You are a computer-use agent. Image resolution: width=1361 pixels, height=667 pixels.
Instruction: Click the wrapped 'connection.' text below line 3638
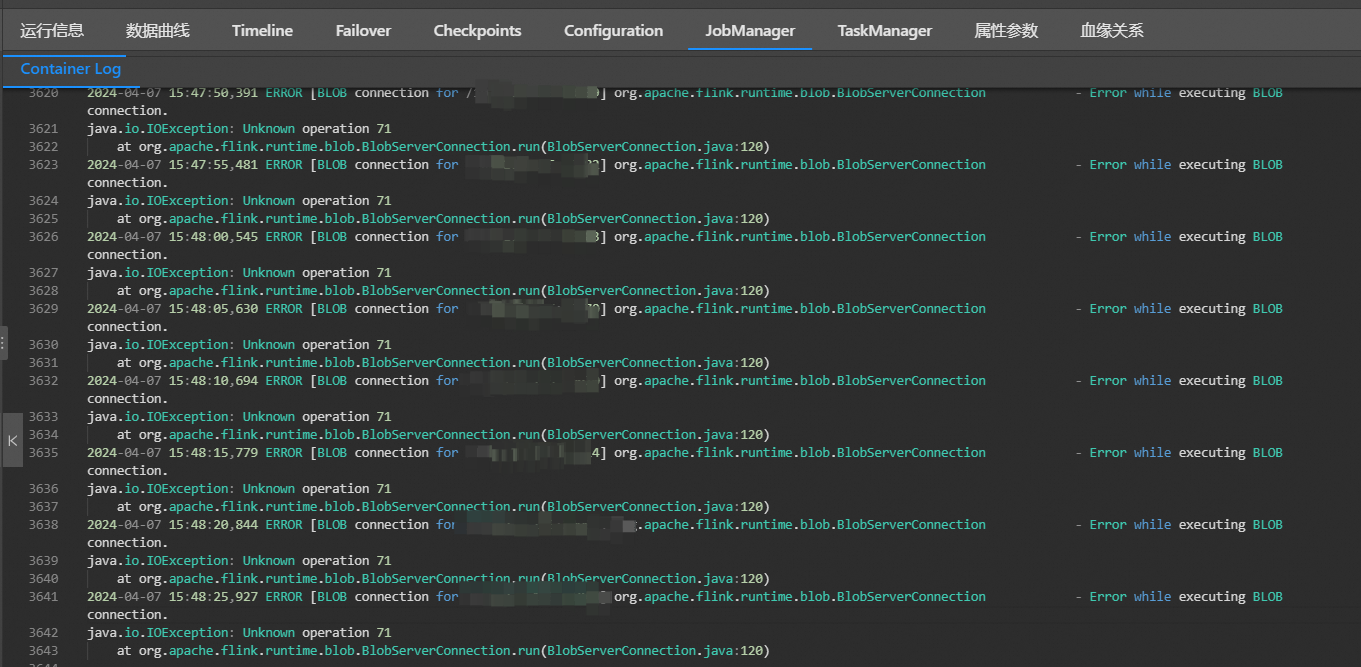(127, 542)
